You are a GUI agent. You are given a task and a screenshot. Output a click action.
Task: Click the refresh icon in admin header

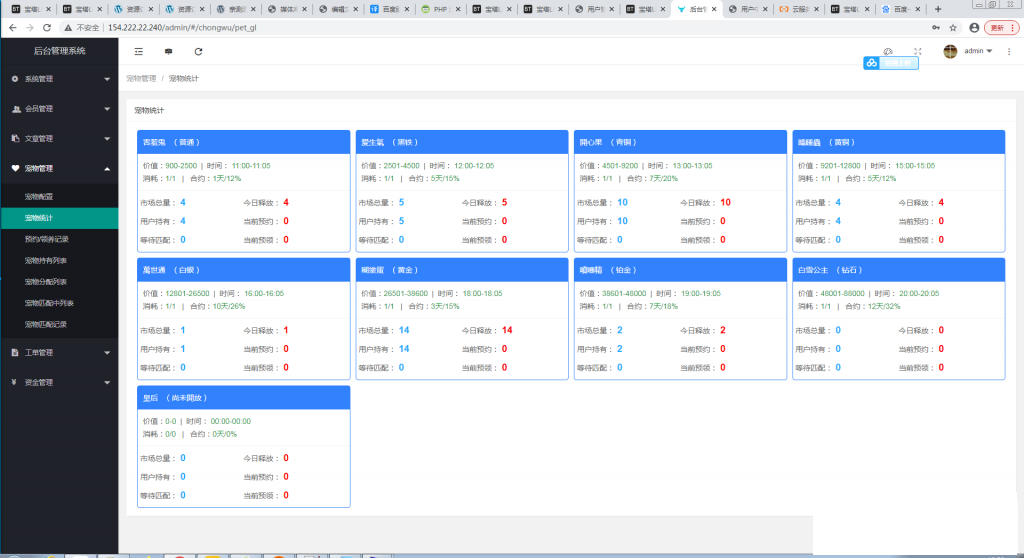click(x=198, y=51)
